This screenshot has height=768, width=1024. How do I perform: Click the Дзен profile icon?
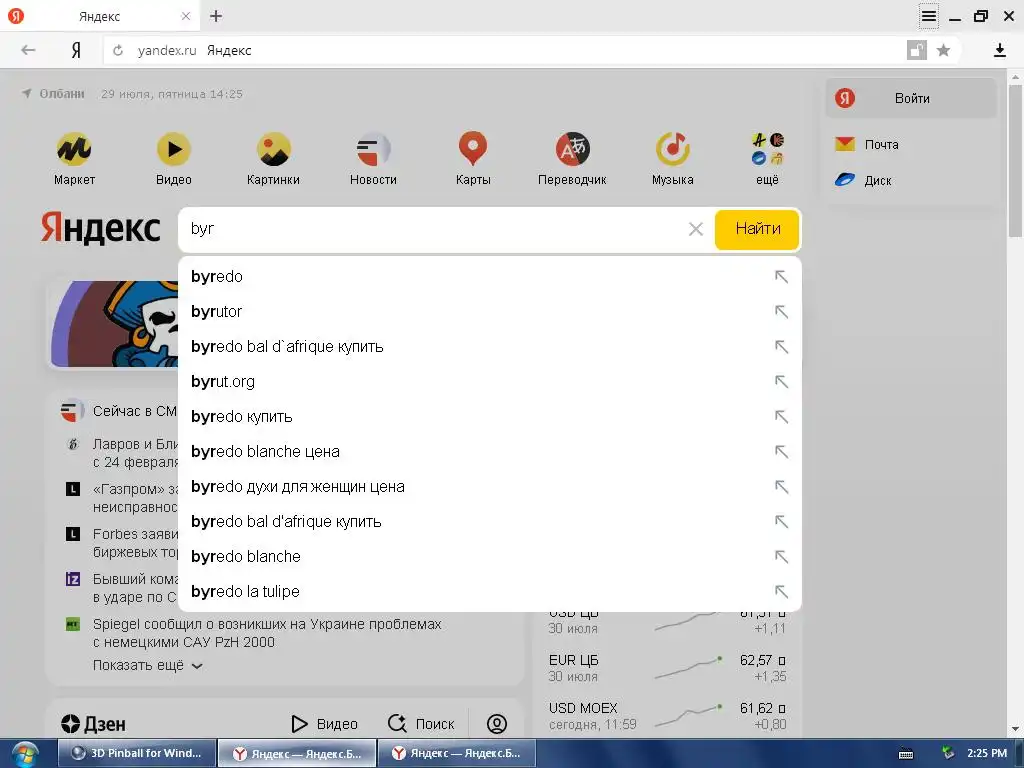[497, 724]
